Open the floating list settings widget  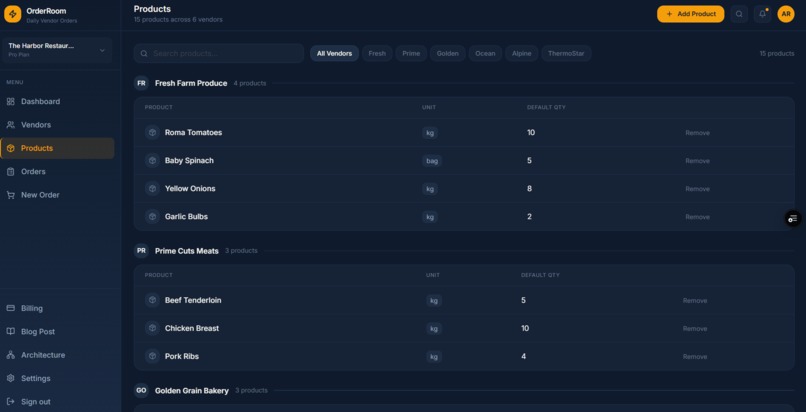click(x=793, y=219)
